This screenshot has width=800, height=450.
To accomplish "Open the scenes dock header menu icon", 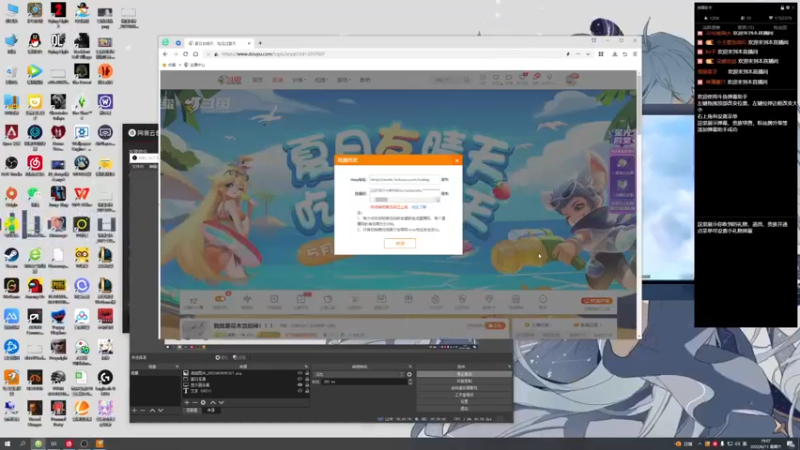I will click(177, 366).
